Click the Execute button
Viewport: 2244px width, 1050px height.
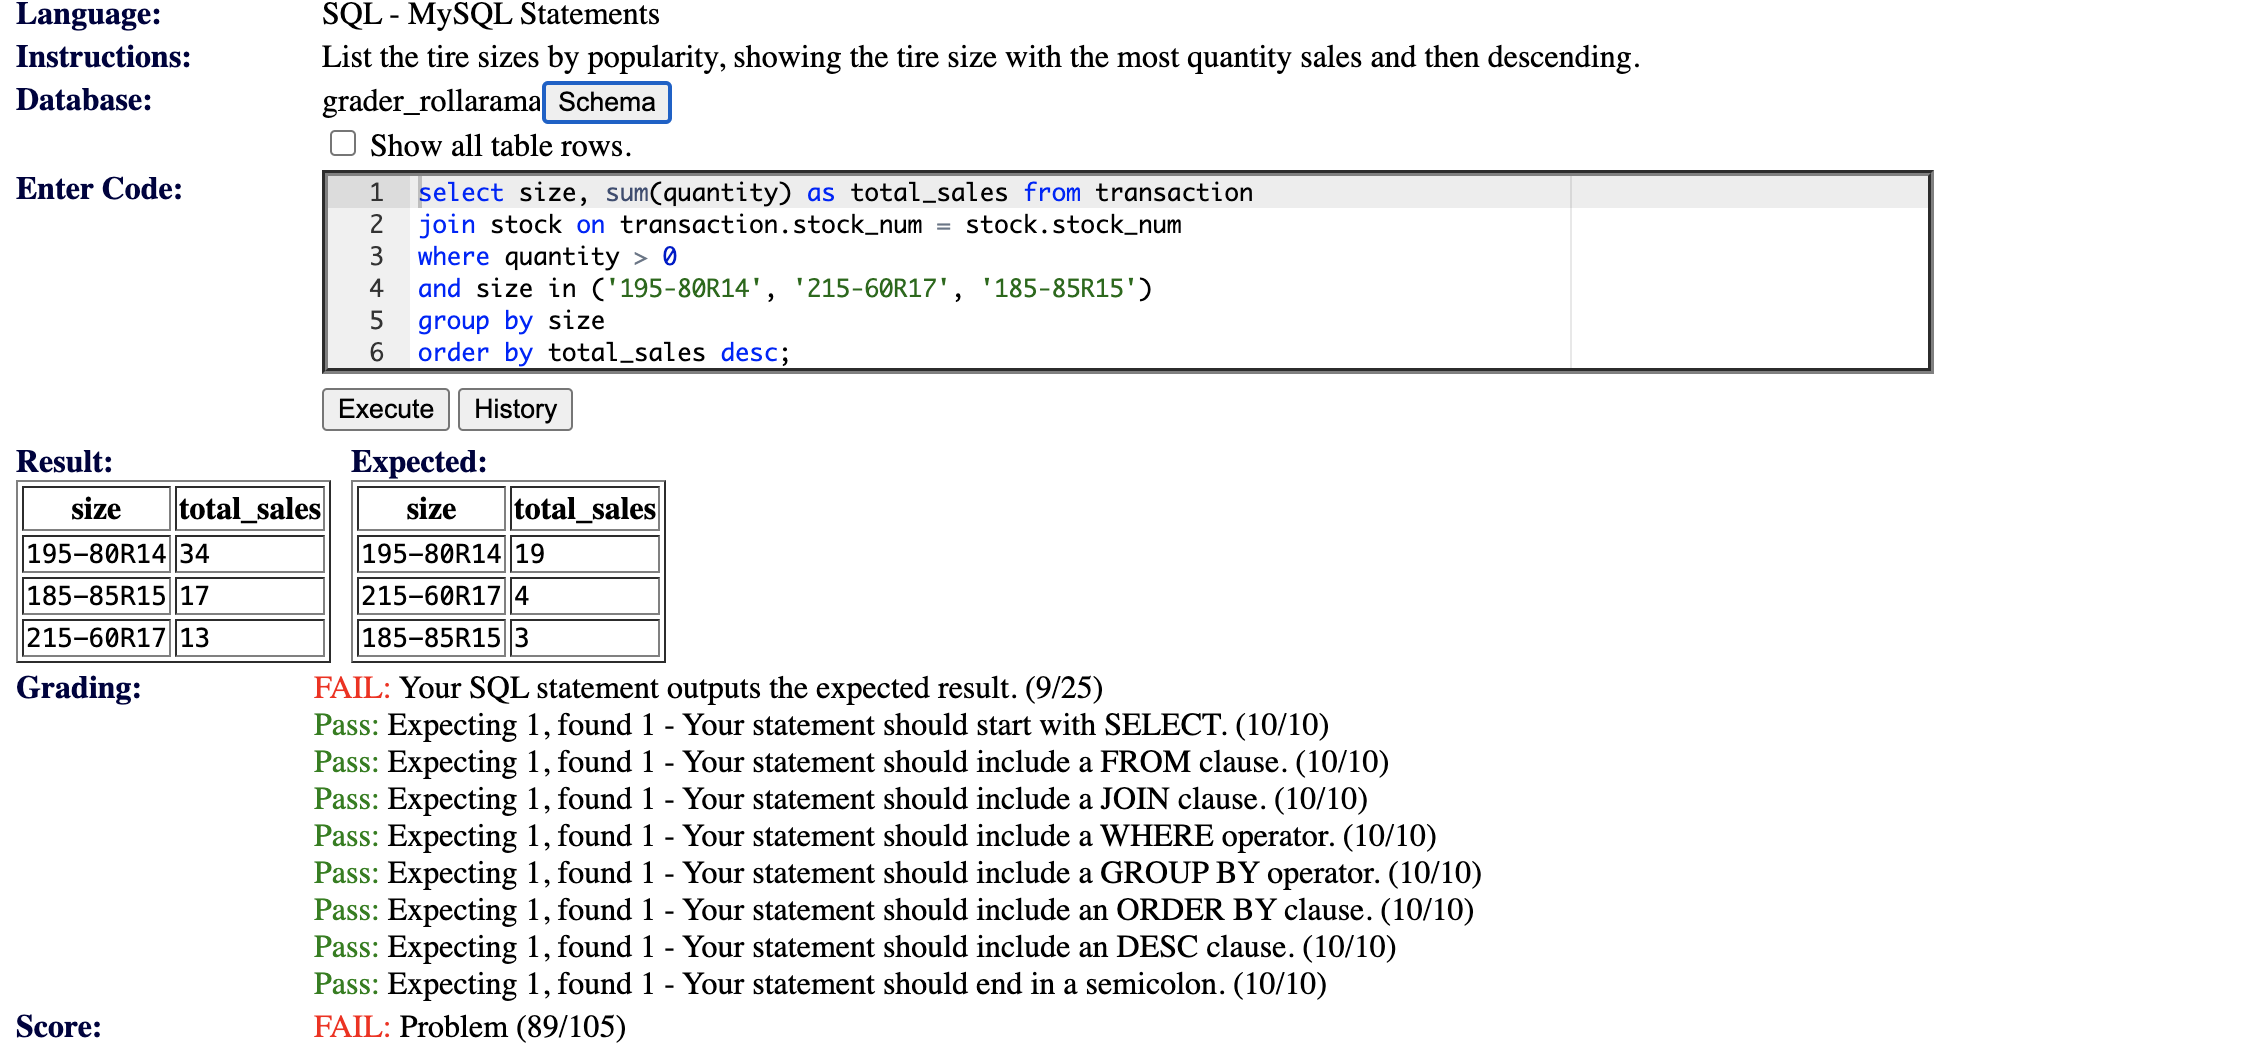[x=385, y=409]
